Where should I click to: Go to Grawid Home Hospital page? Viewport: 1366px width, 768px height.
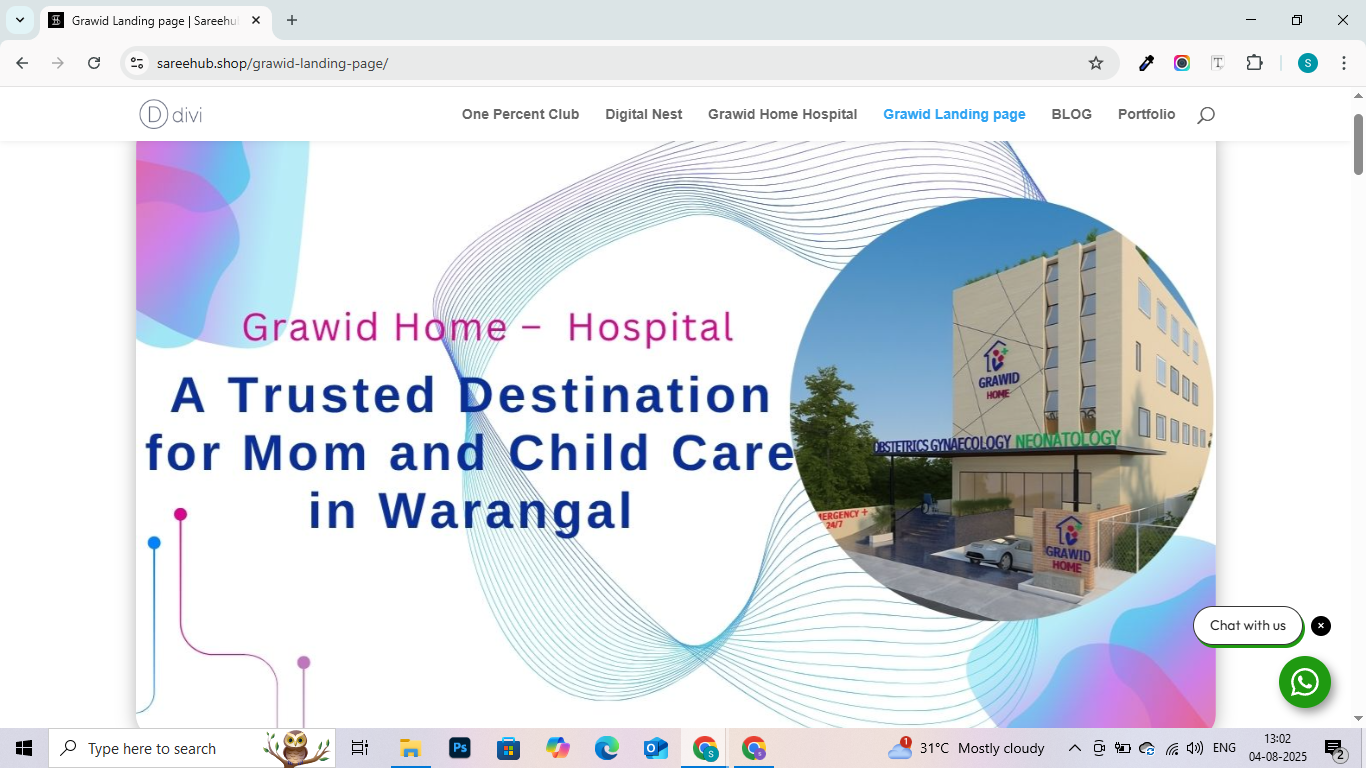point(782,114)
